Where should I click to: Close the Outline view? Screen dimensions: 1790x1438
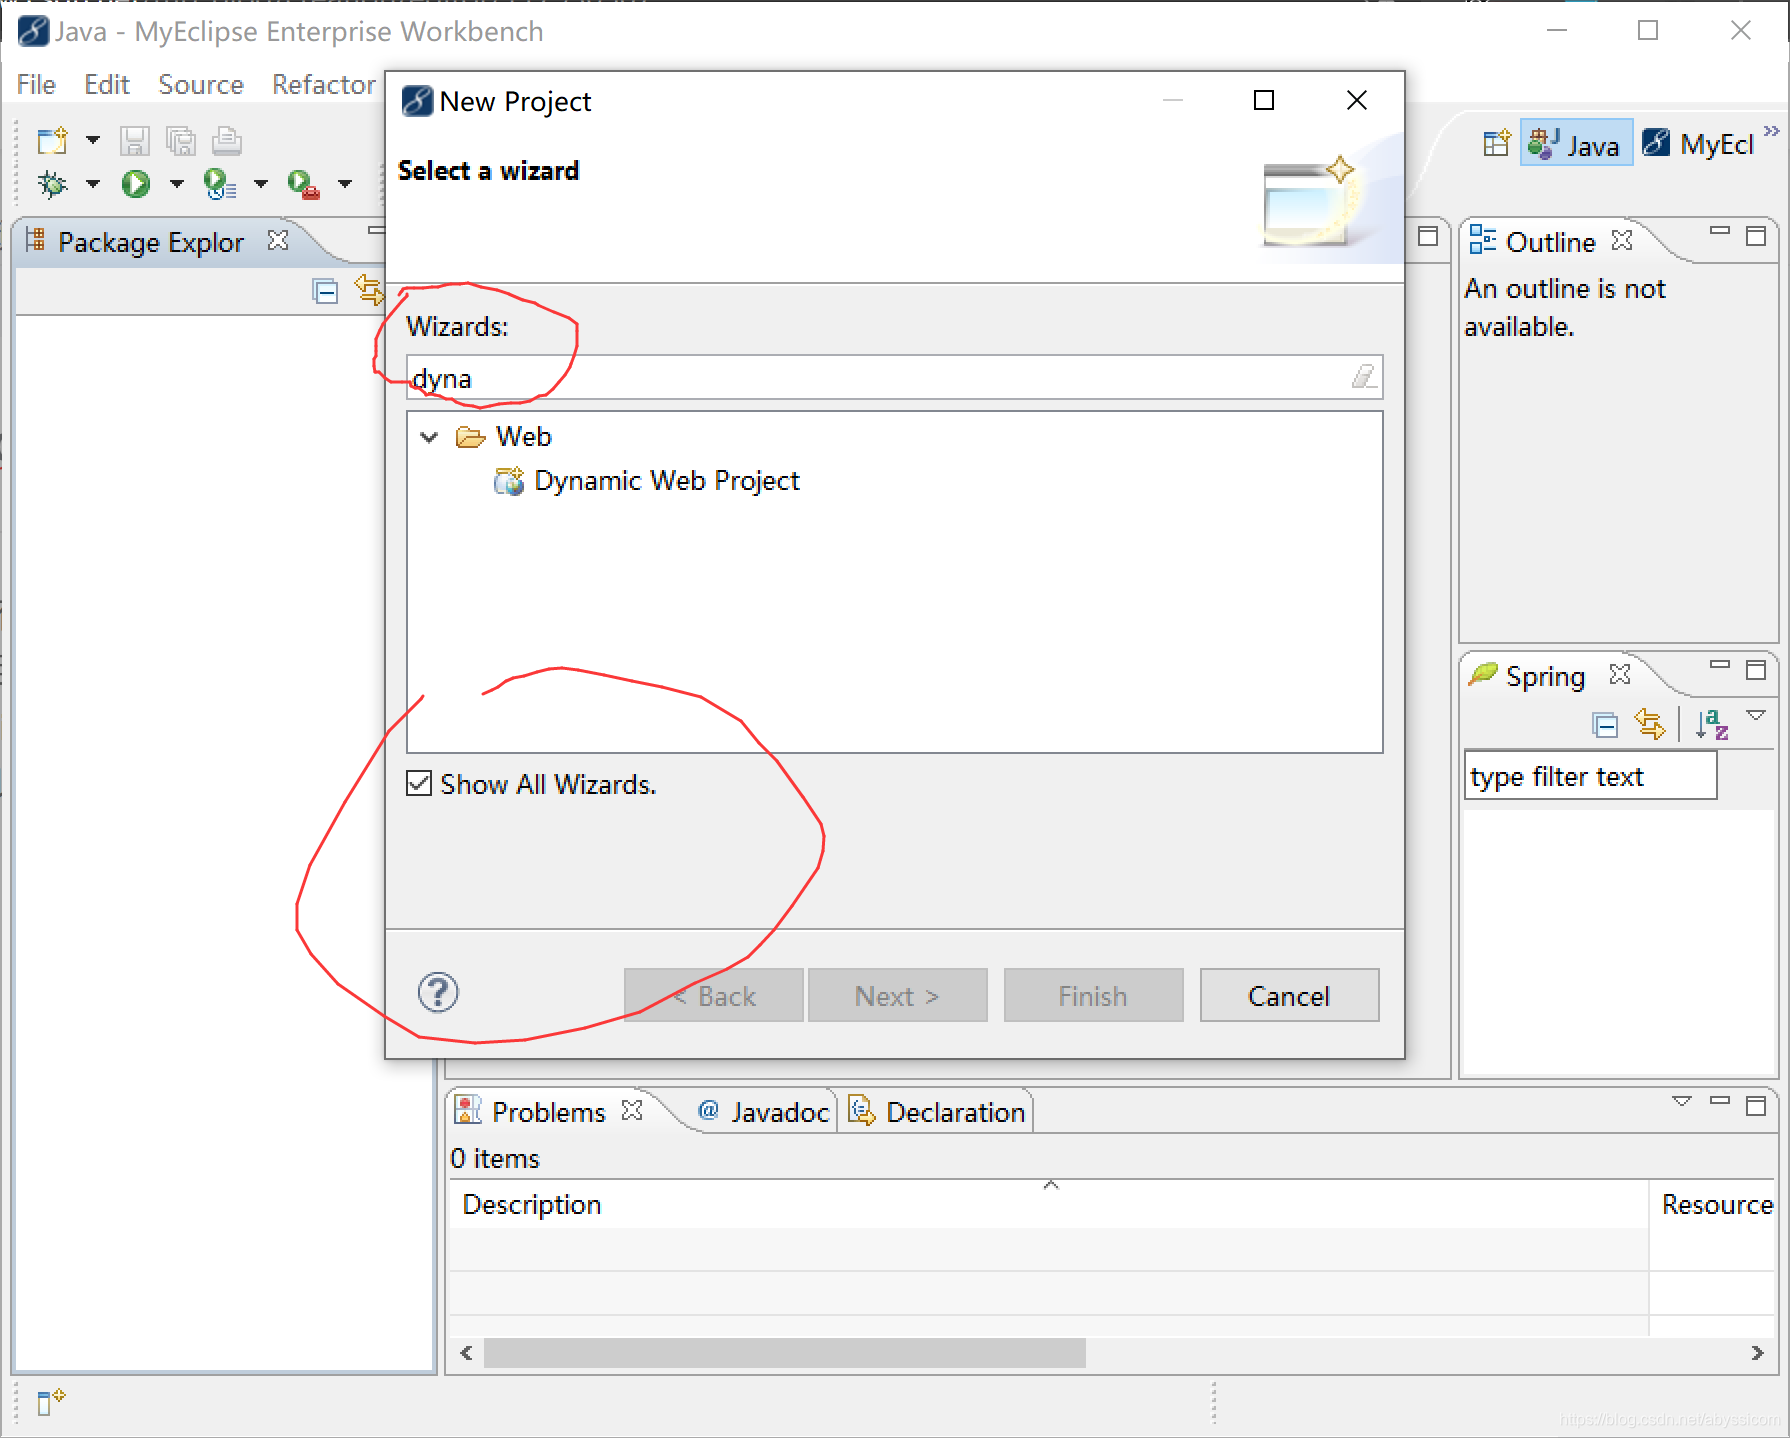(x=1622, y=241)
